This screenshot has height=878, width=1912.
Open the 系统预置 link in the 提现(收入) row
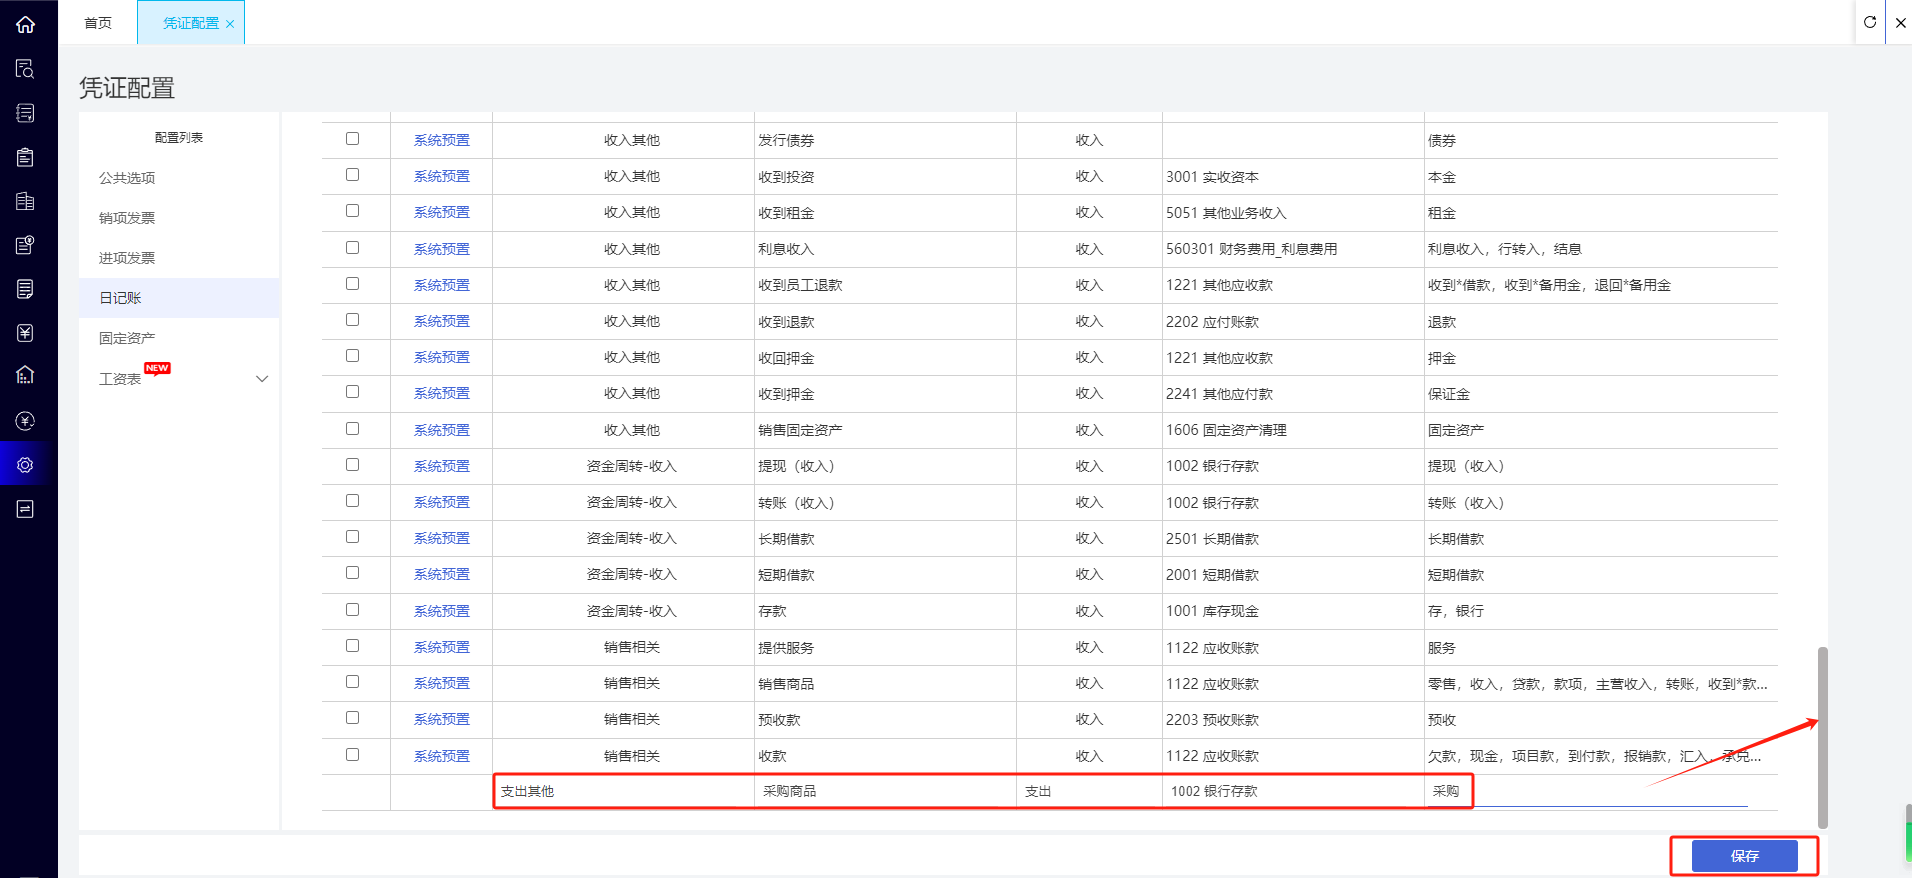click(441, 466)
